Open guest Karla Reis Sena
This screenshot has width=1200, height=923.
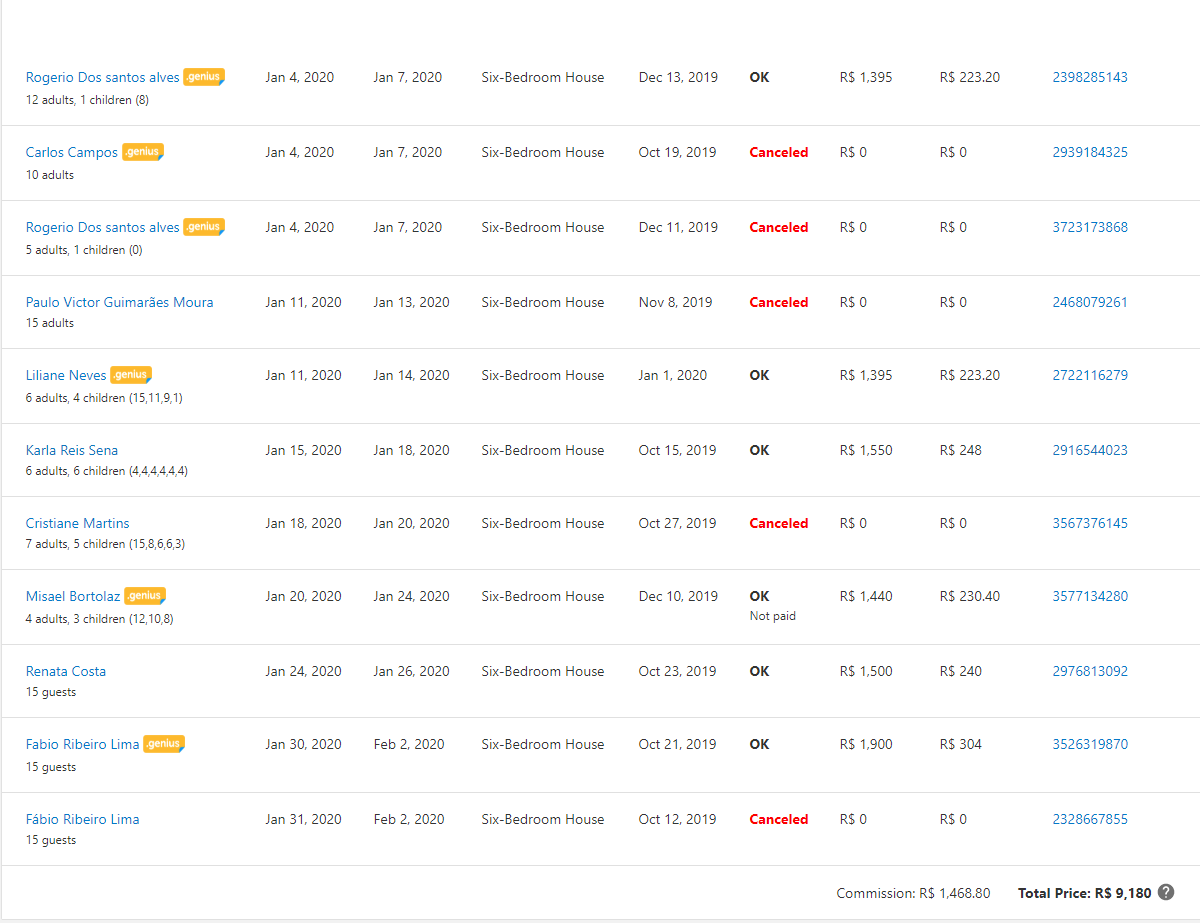[72, 451]
